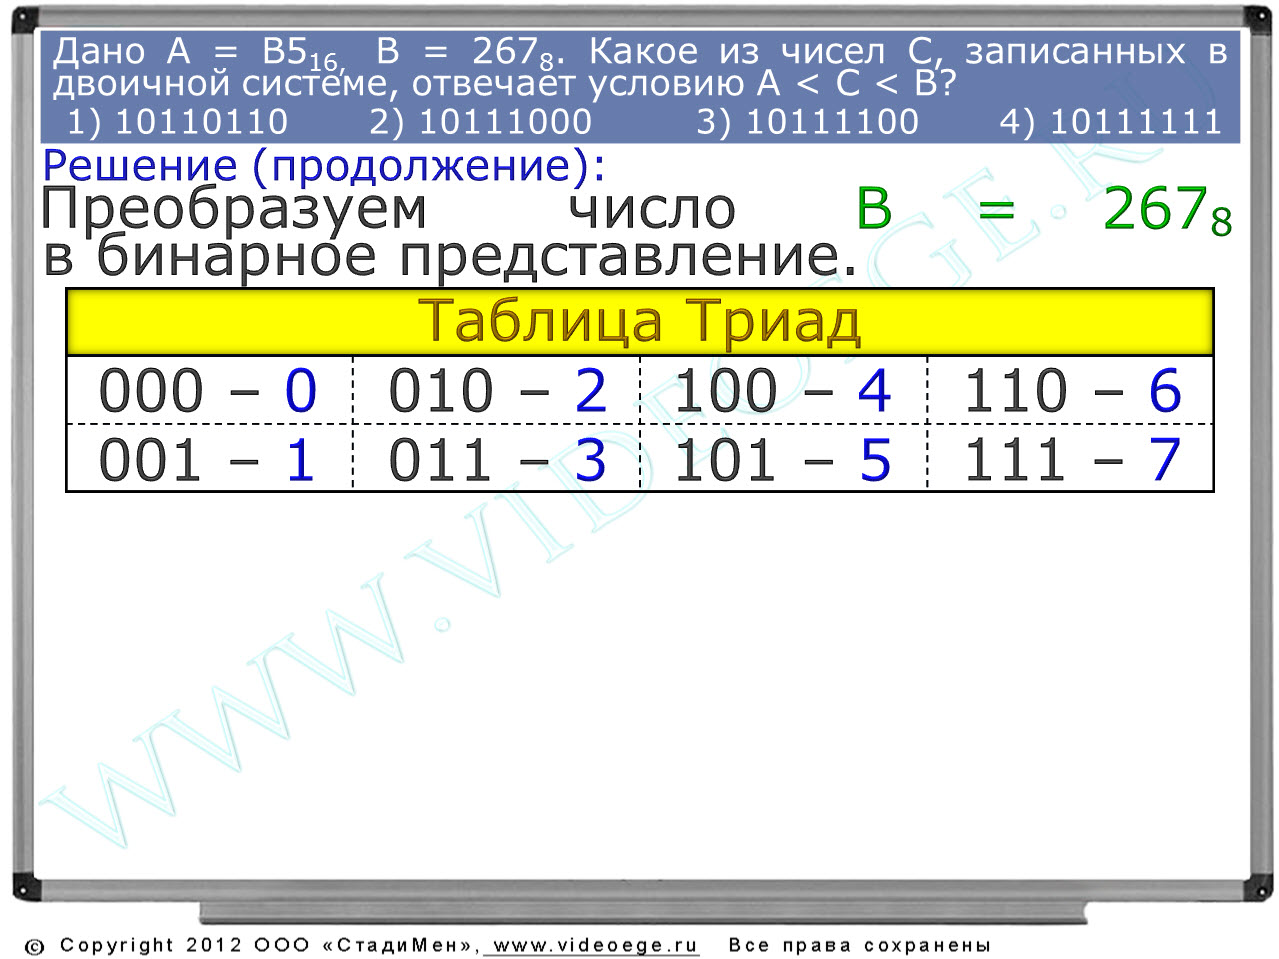
Task: Click the 'в бинарное представление.' line
Action: click(450, 256)
